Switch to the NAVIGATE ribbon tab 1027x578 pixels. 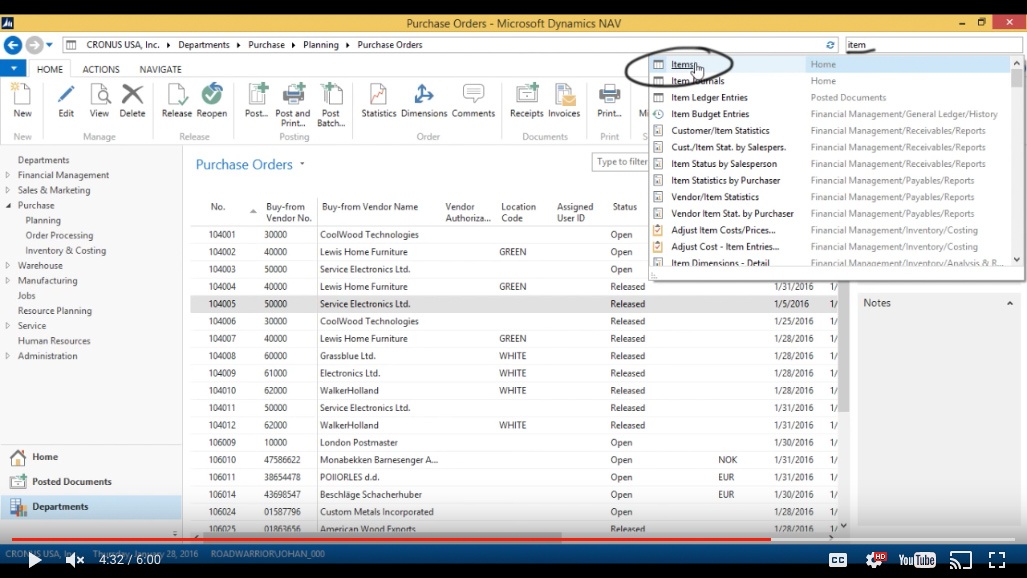(x=160, y=69)
